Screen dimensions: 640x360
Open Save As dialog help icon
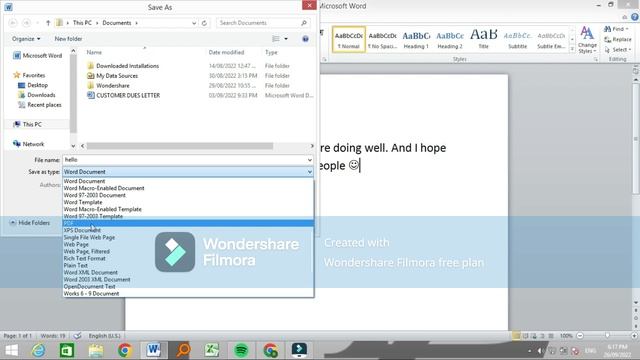[x=305, y=39]
